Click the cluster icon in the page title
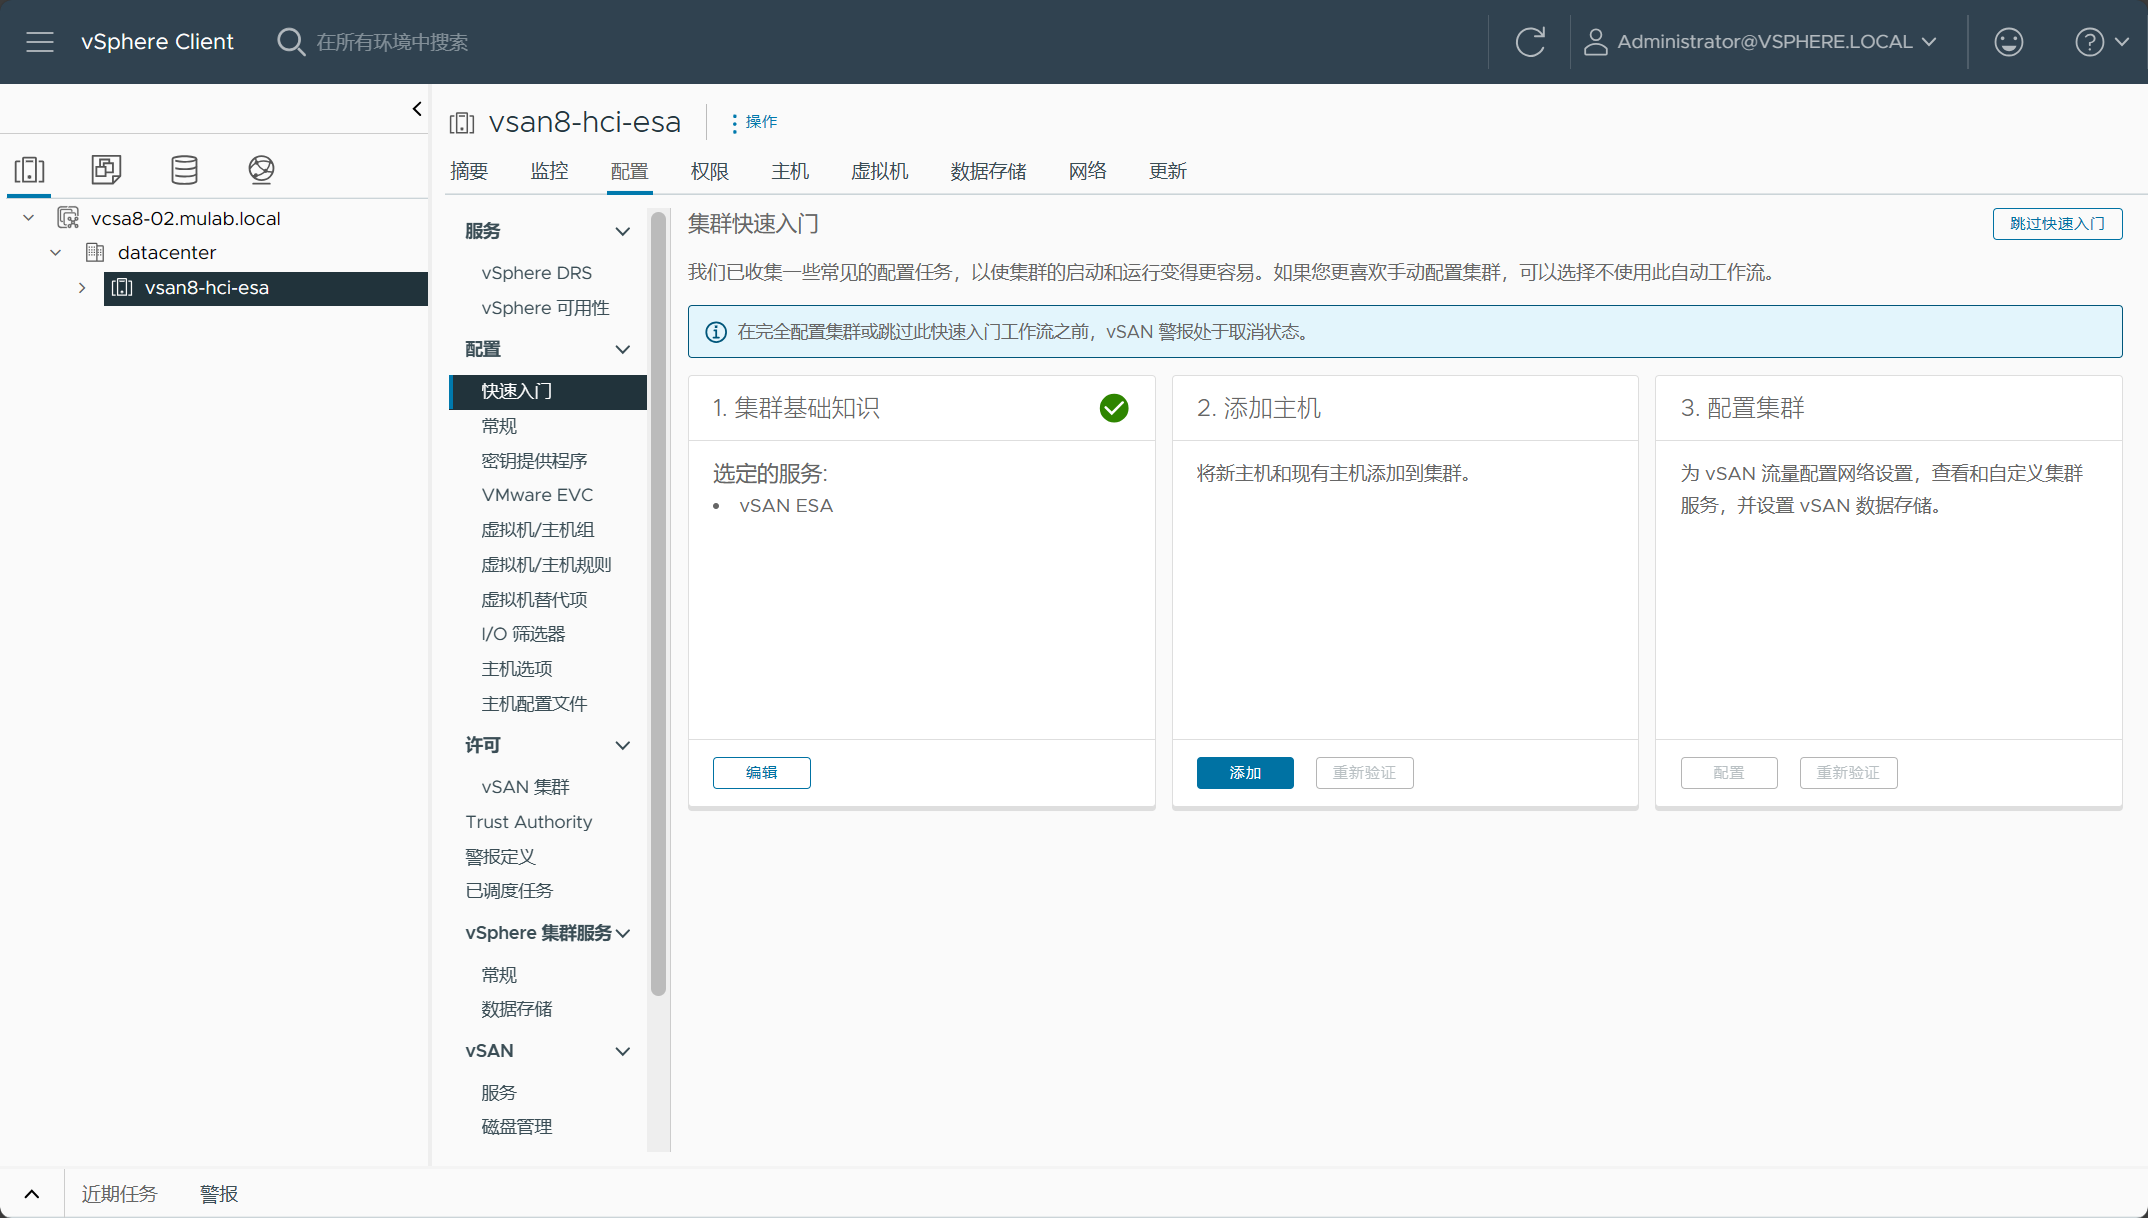Screen dimensions: 2148x1218 click(x=462, y=123)
